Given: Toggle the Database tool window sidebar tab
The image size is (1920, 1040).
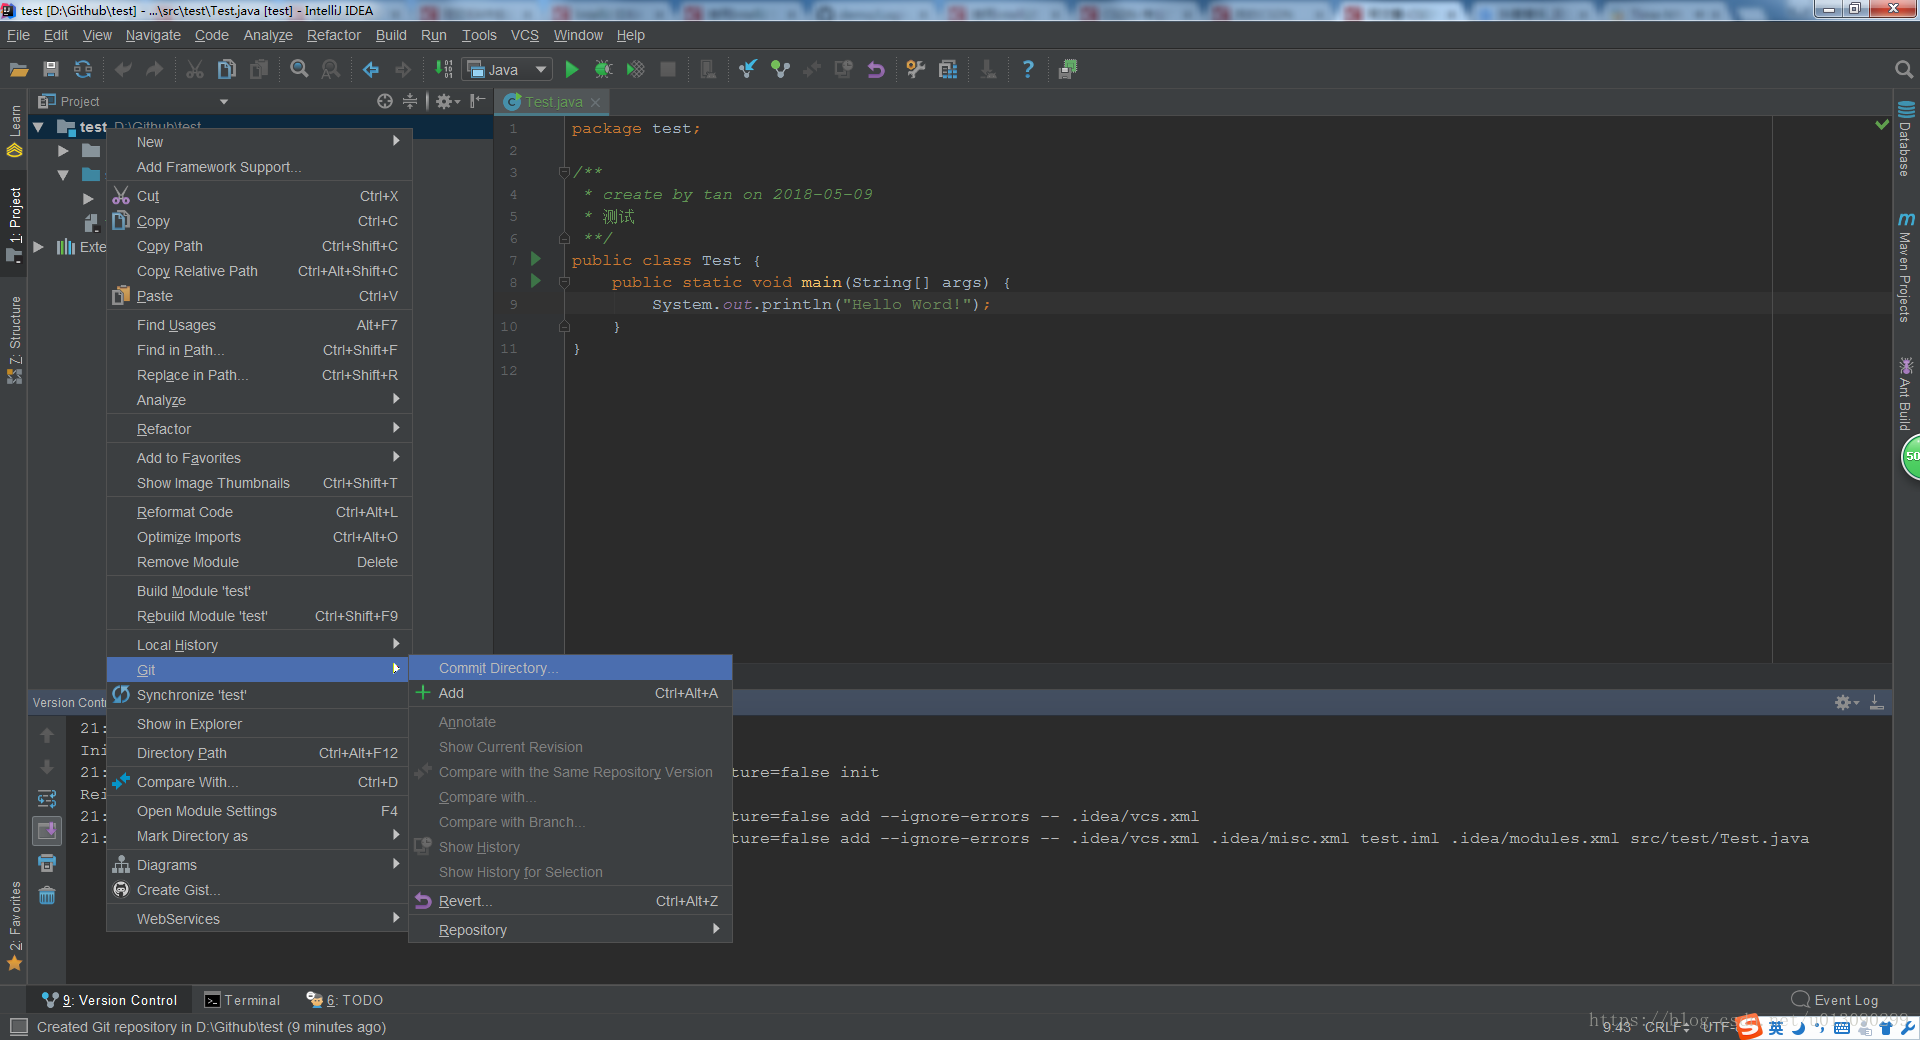Looking at the screenshot, I should click(x=1906, y=139).
